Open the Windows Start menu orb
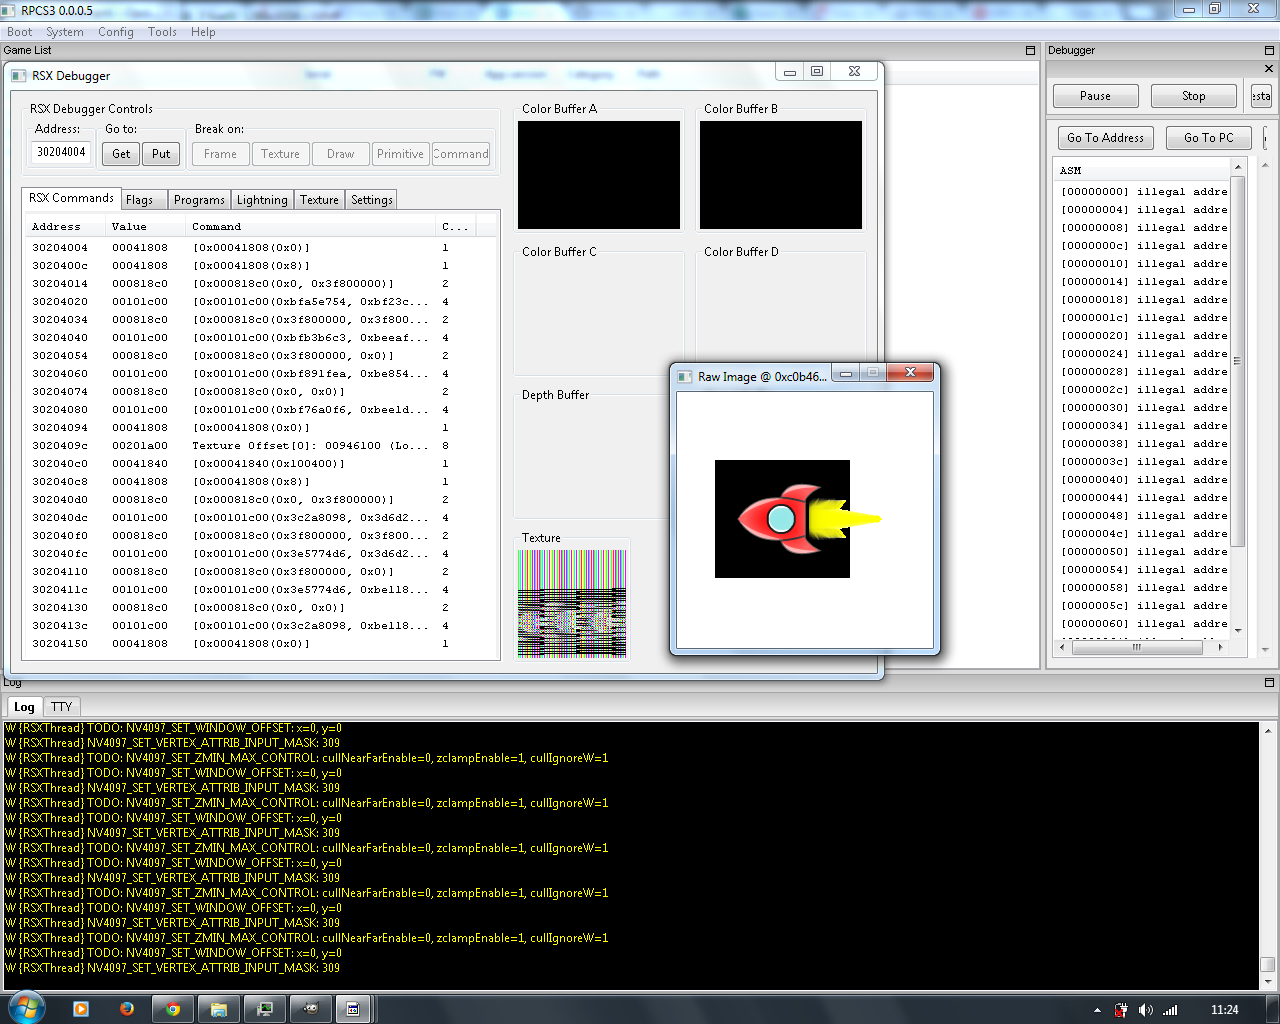This screenshot has height=1024, width=1280. tap(27, 1008)
